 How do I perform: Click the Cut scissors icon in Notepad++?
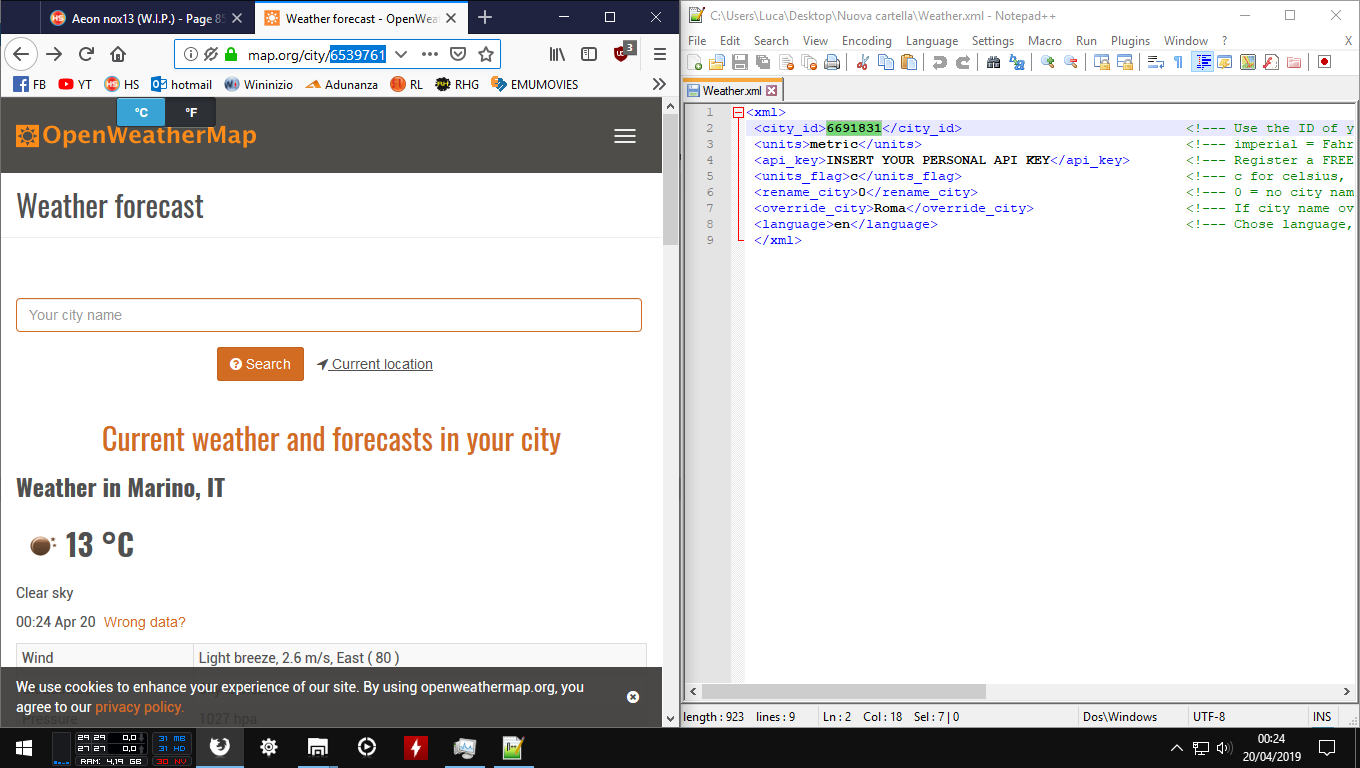862,62
